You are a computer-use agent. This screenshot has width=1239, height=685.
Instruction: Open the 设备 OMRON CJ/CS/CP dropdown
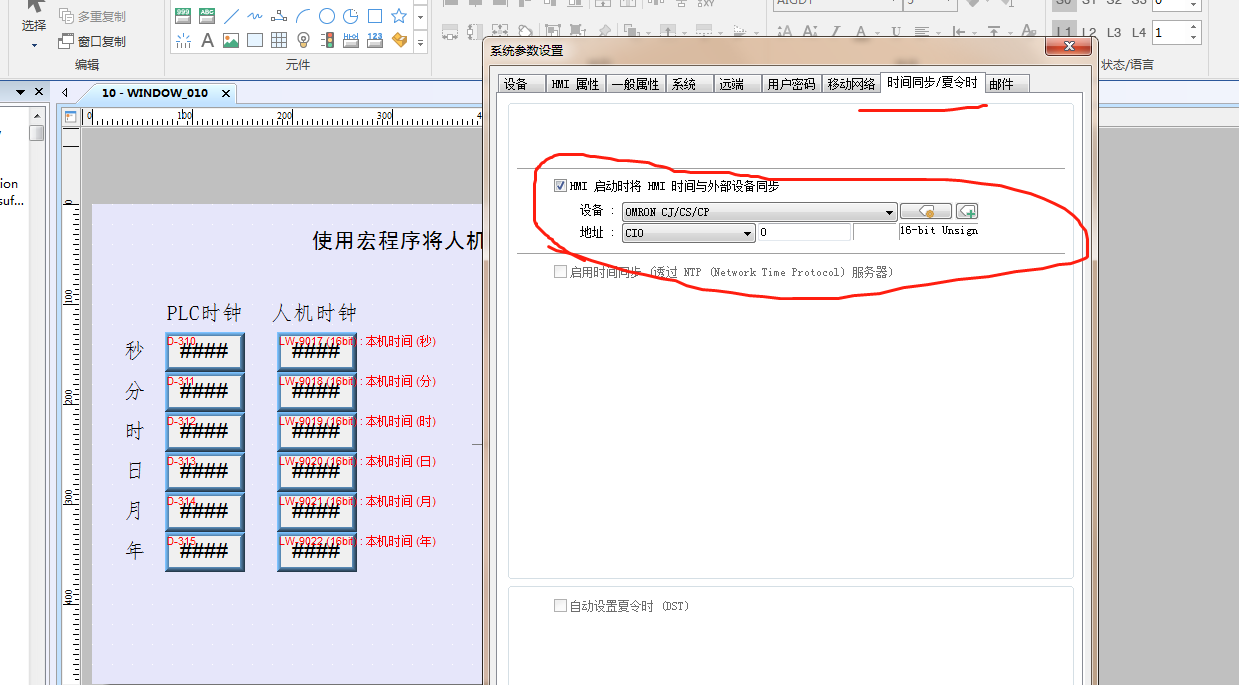click(x=889, y=212)
